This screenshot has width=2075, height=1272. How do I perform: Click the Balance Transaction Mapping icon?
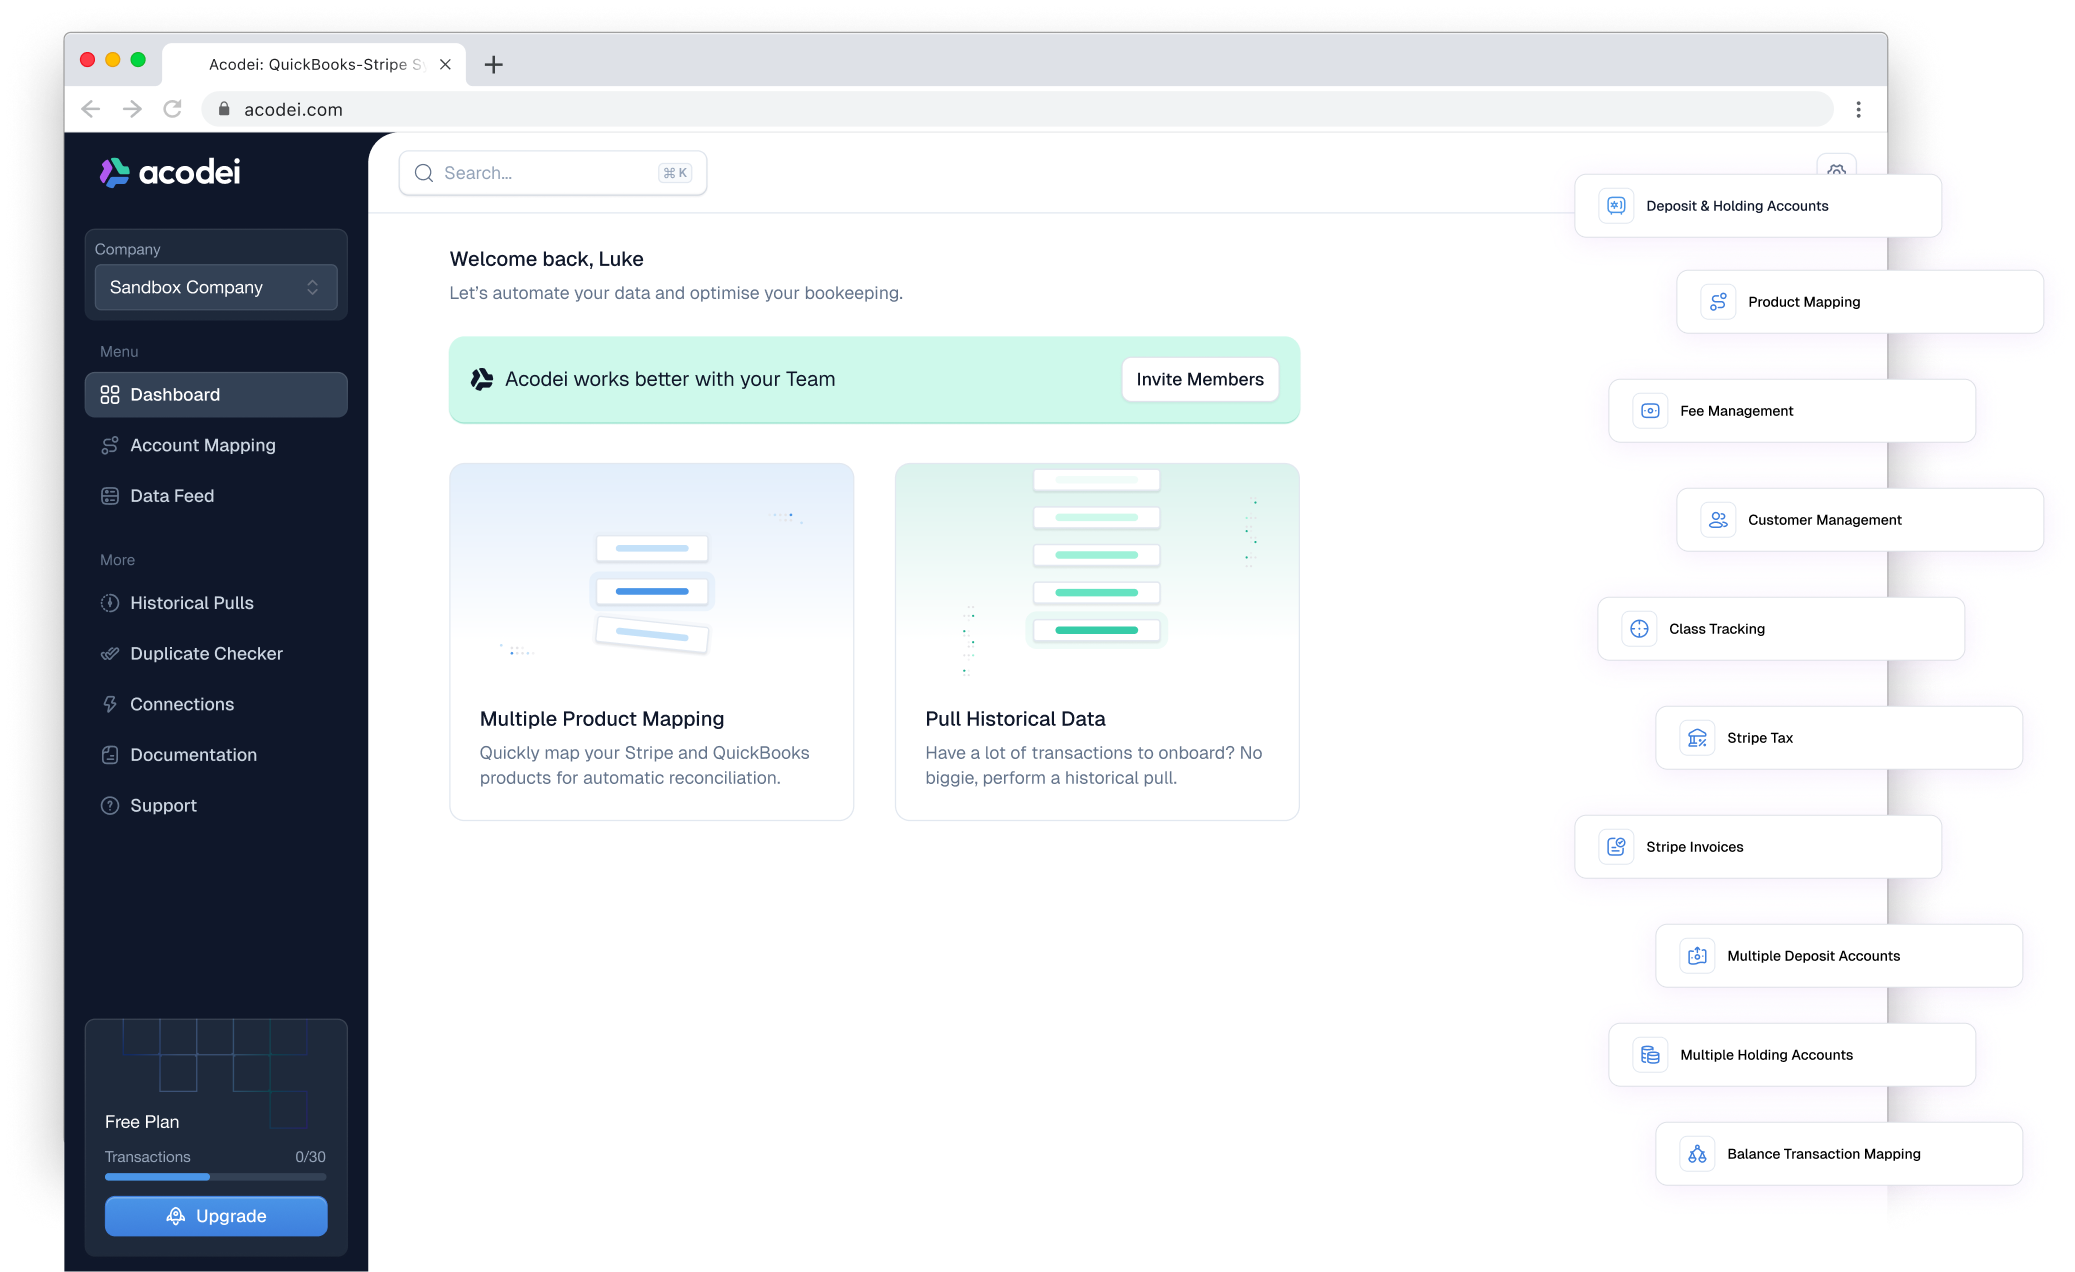tap(1695, 1153)
